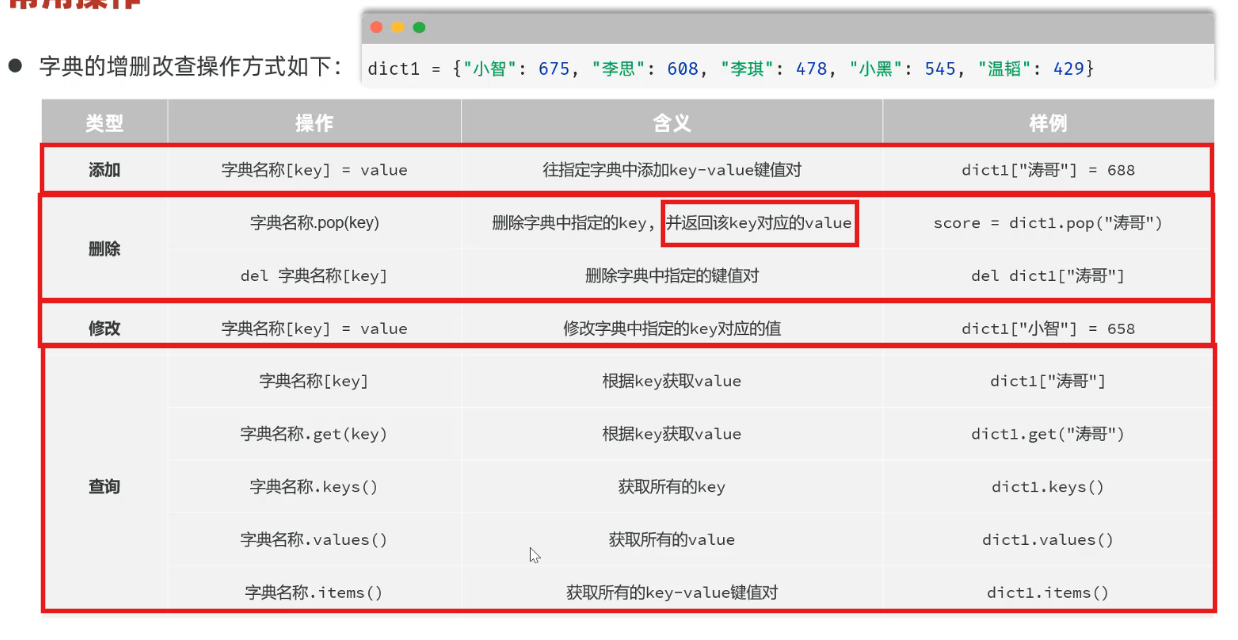Click 字典名称[key] = value in 修改 row
The image size is (1238, 640).
pos(314,328)
